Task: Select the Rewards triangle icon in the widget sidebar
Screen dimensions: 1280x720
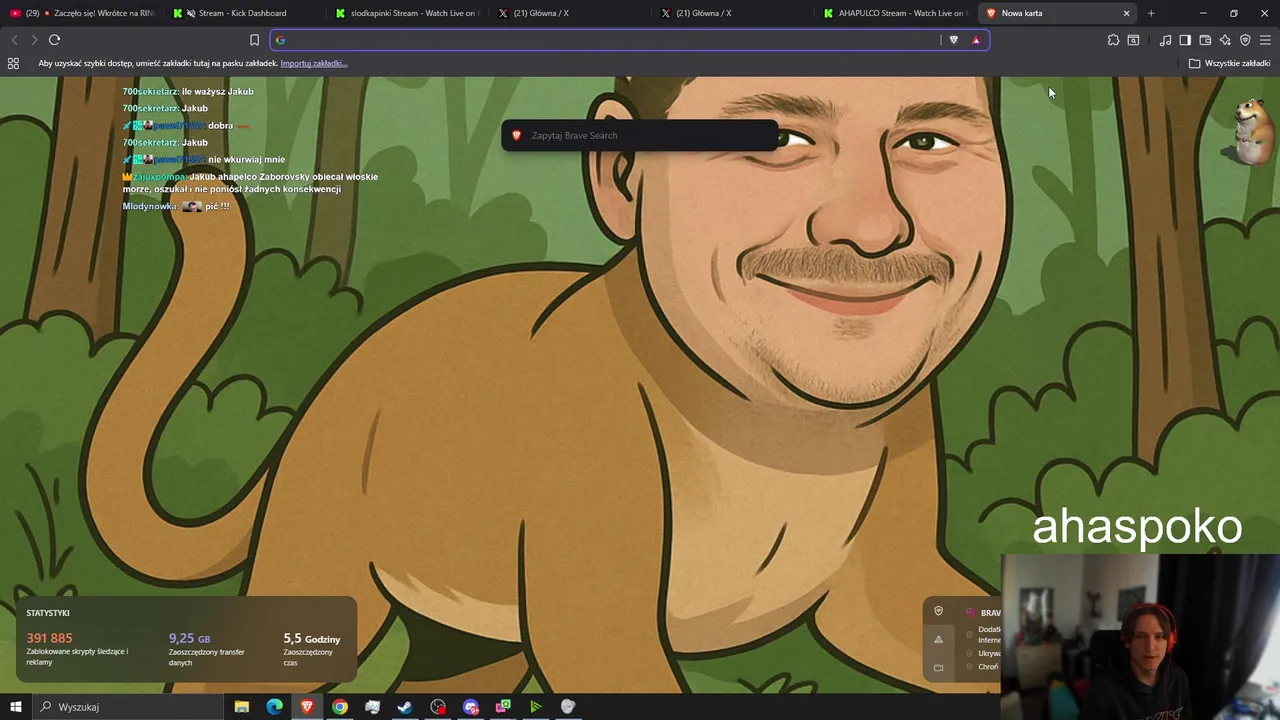Action: click(x=938, y=639)
